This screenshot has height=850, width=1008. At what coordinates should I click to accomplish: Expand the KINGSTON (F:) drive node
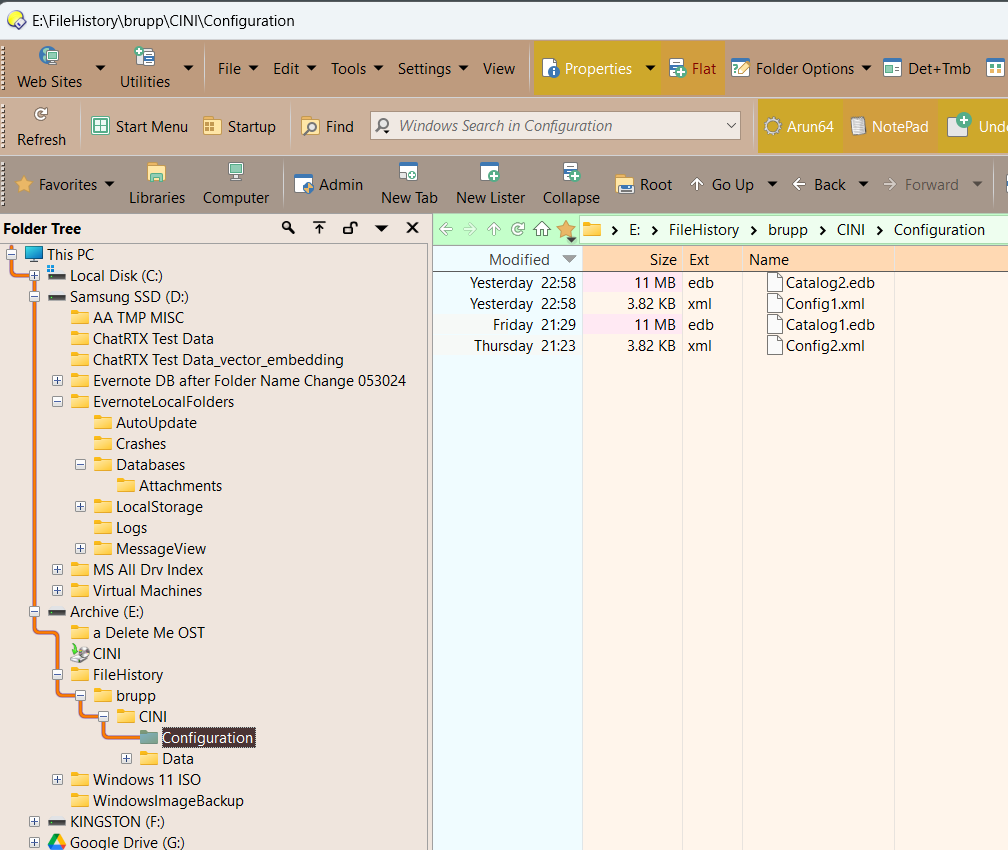[x=35, y=822]
